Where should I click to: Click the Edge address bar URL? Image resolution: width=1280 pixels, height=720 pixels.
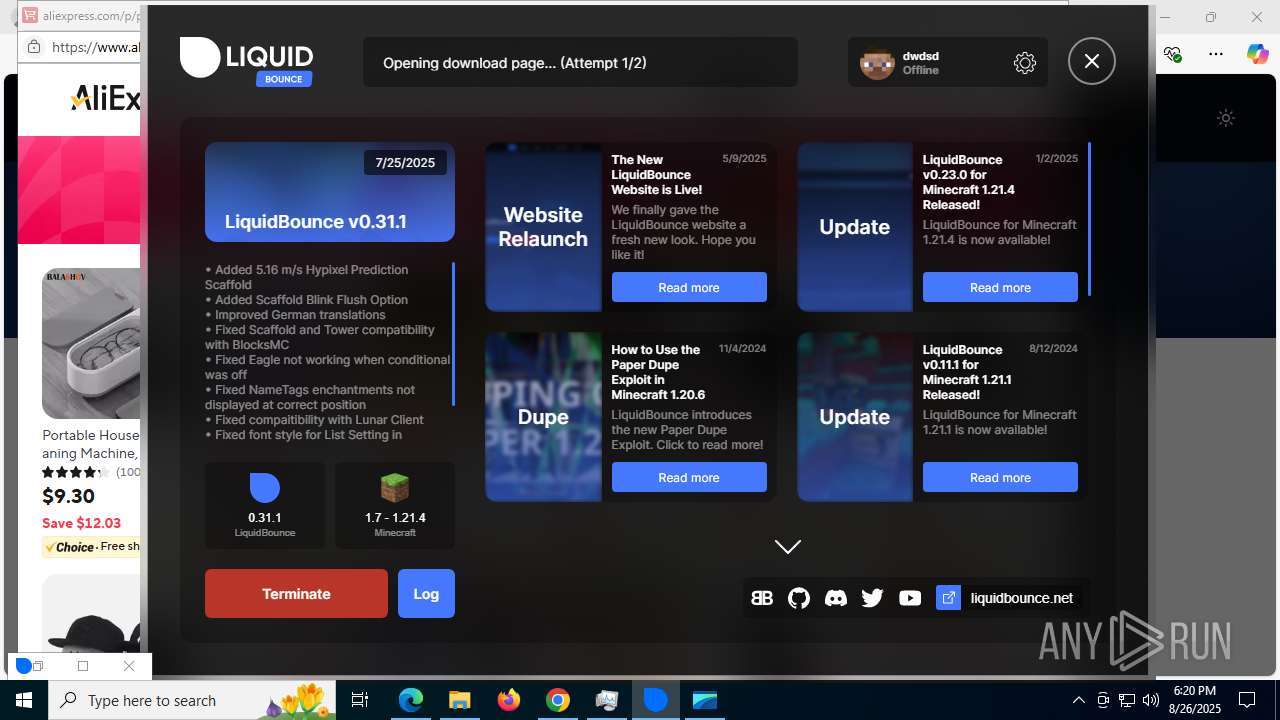point(95,47)
